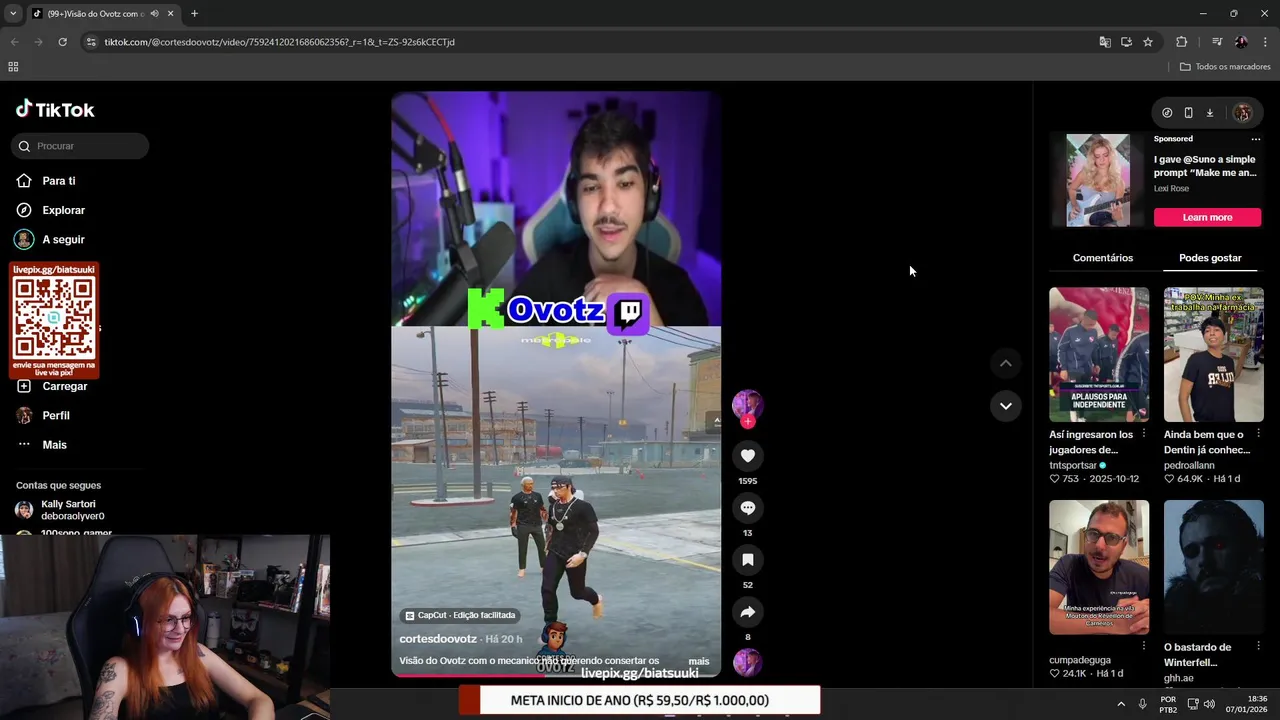The width and height of the screenshot is (1280, 720).
Task: Open the Todos os marcadores folder
Action: (1225, 67)
